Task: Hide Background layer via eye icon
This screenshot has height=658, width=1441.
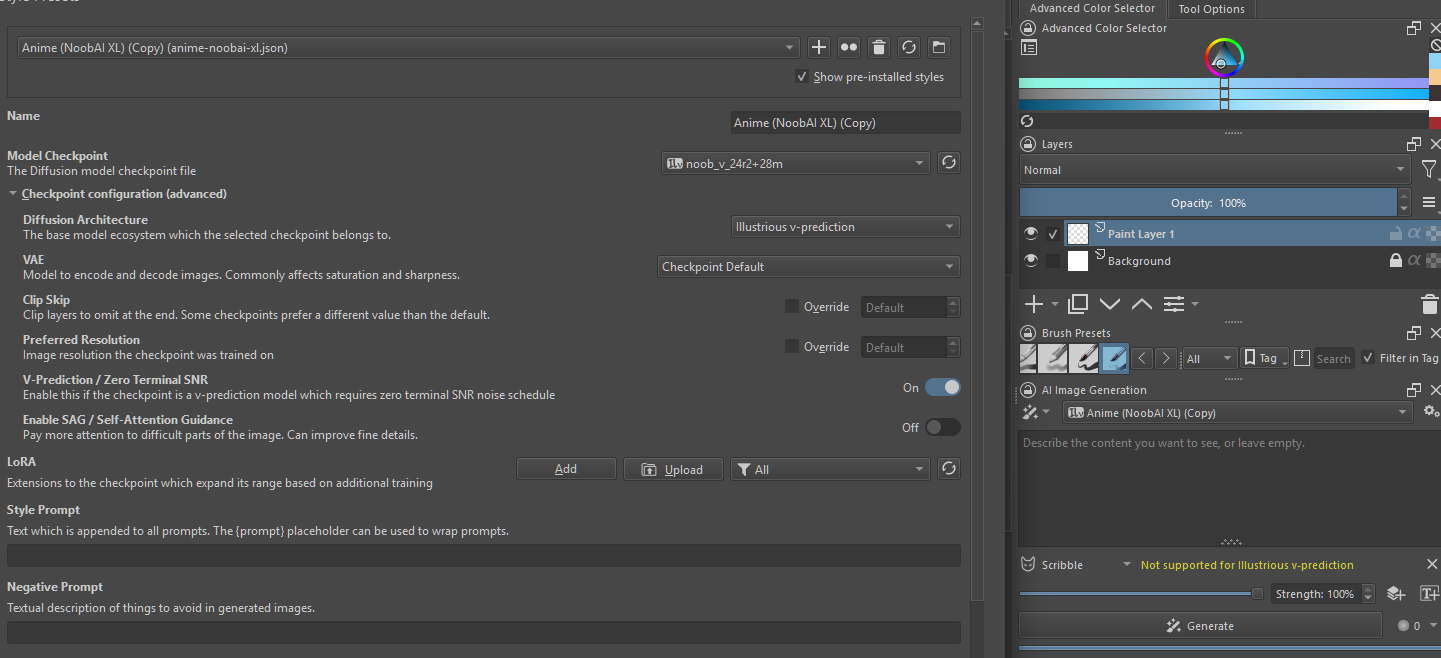Action: (x=1031, y=261)
